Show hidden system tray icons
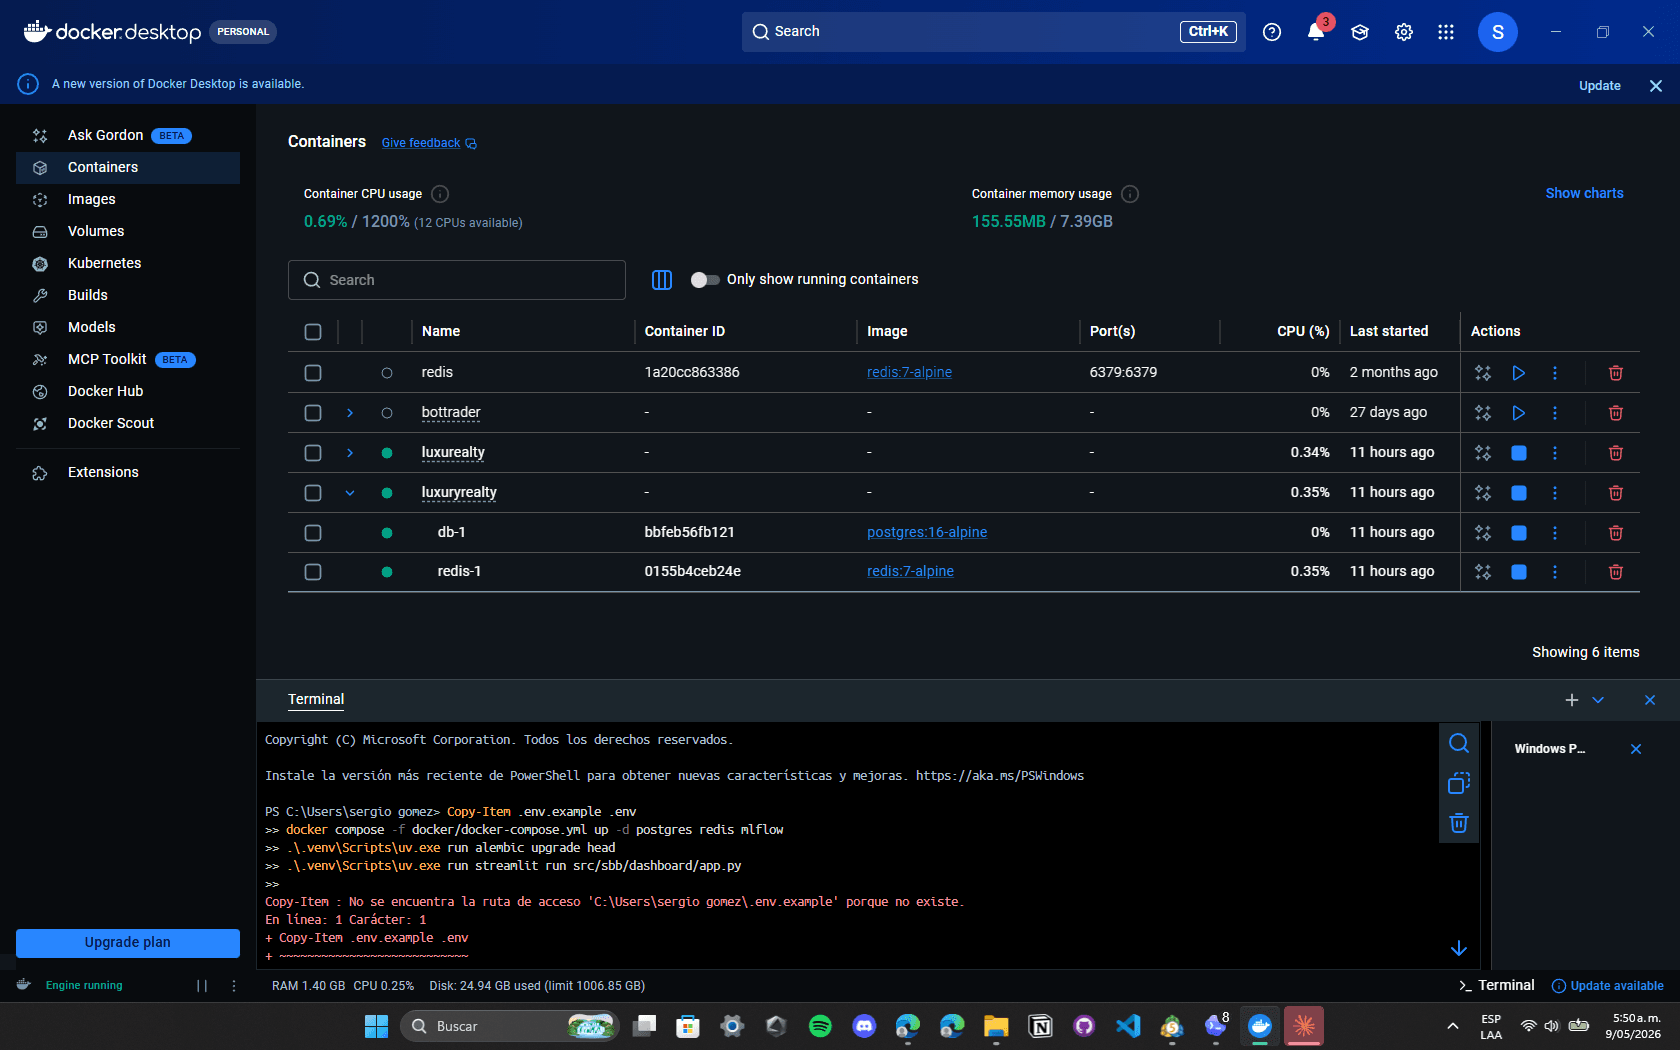Viewport: 1680px width, 1050px height. coord(1452,1026)
